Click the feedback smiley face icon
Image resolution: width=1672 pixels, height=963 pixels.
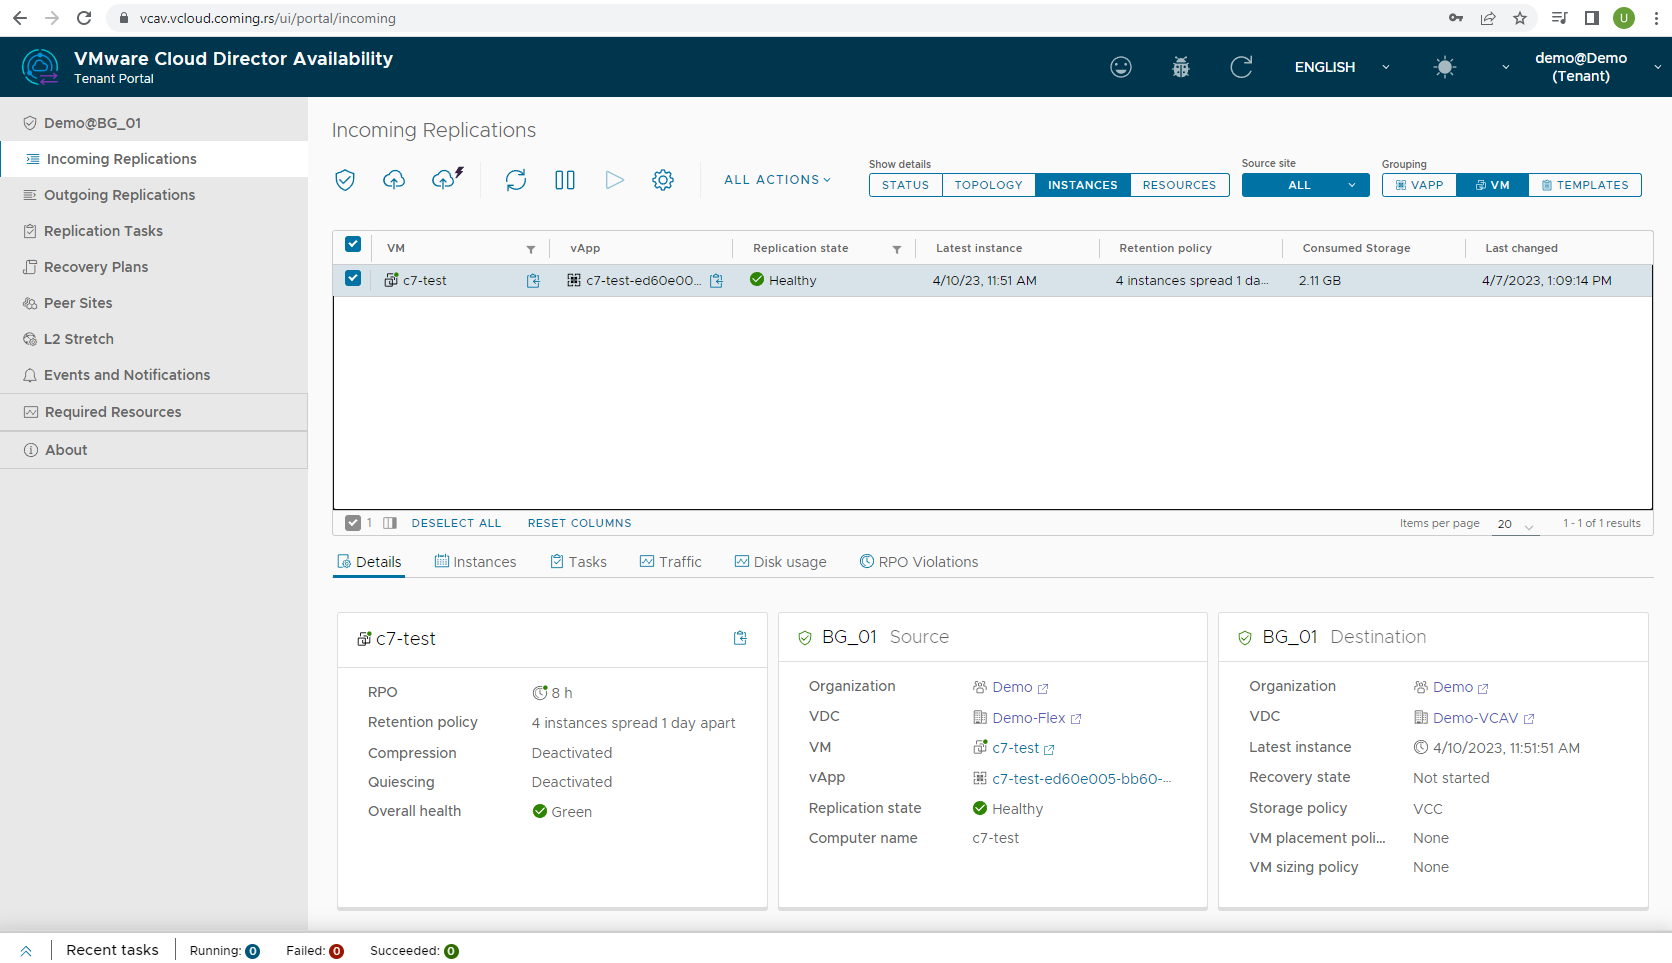pos(1121,67)
